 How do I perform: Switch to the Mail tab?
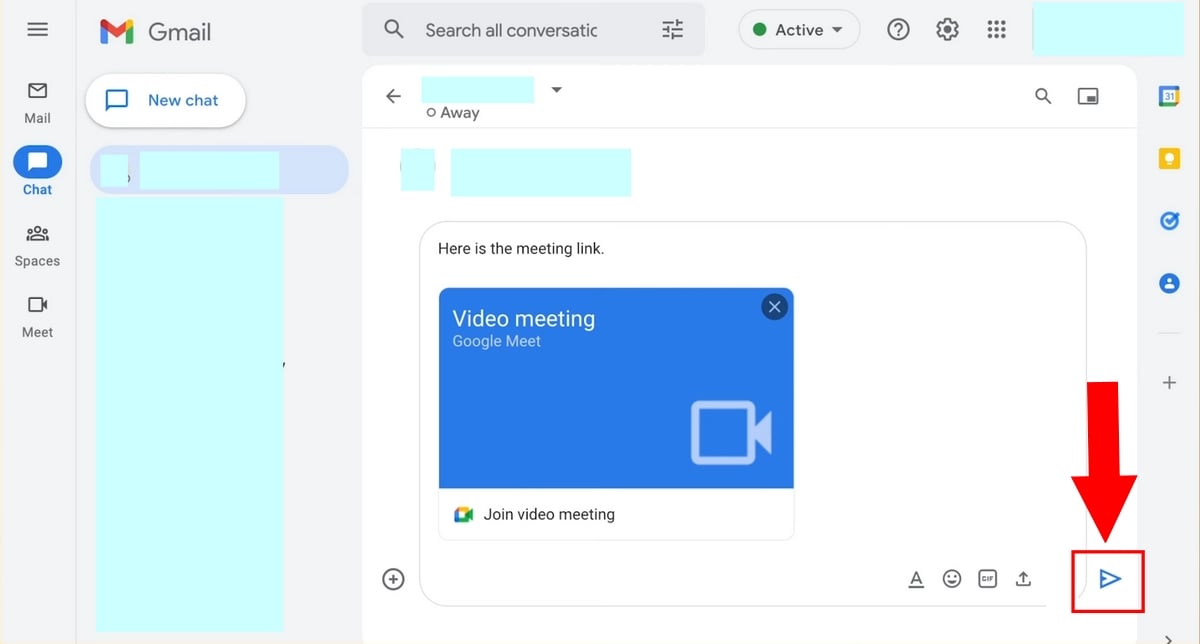tap(38, 102)
